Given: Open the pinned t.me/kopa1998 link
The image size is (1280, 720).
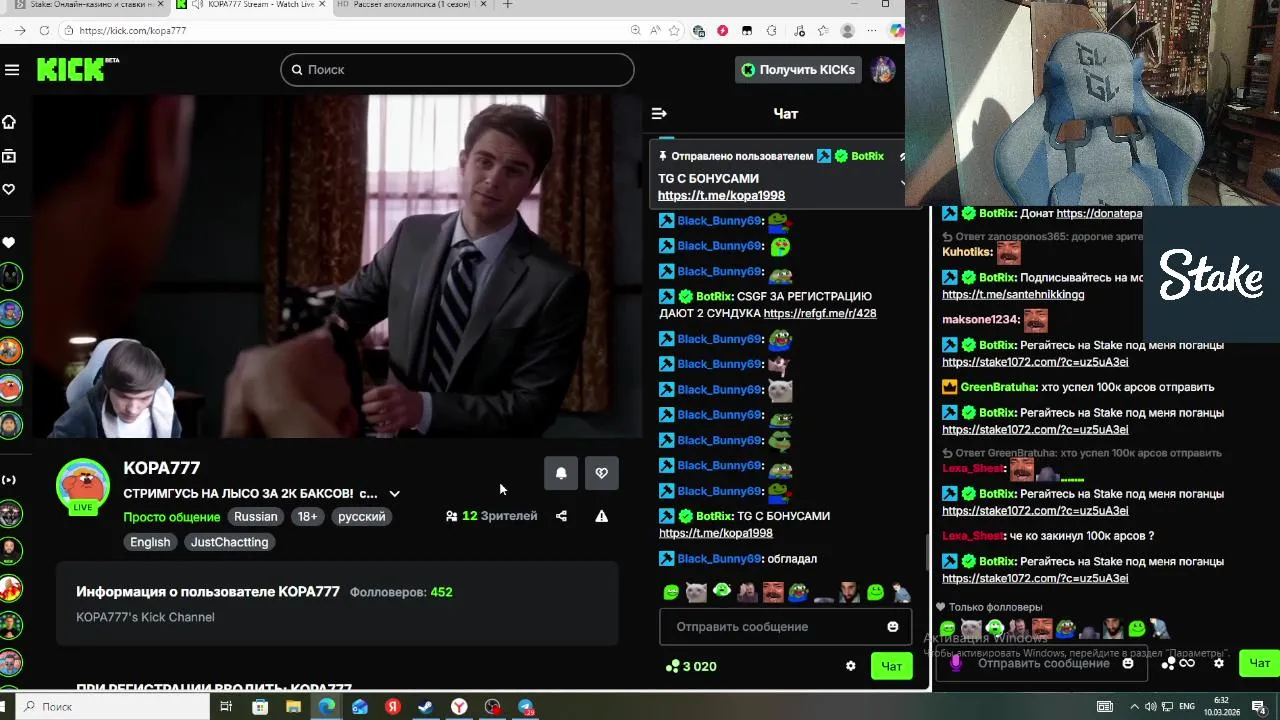Looking at the screenshot, I should click(x=721, y=195).
